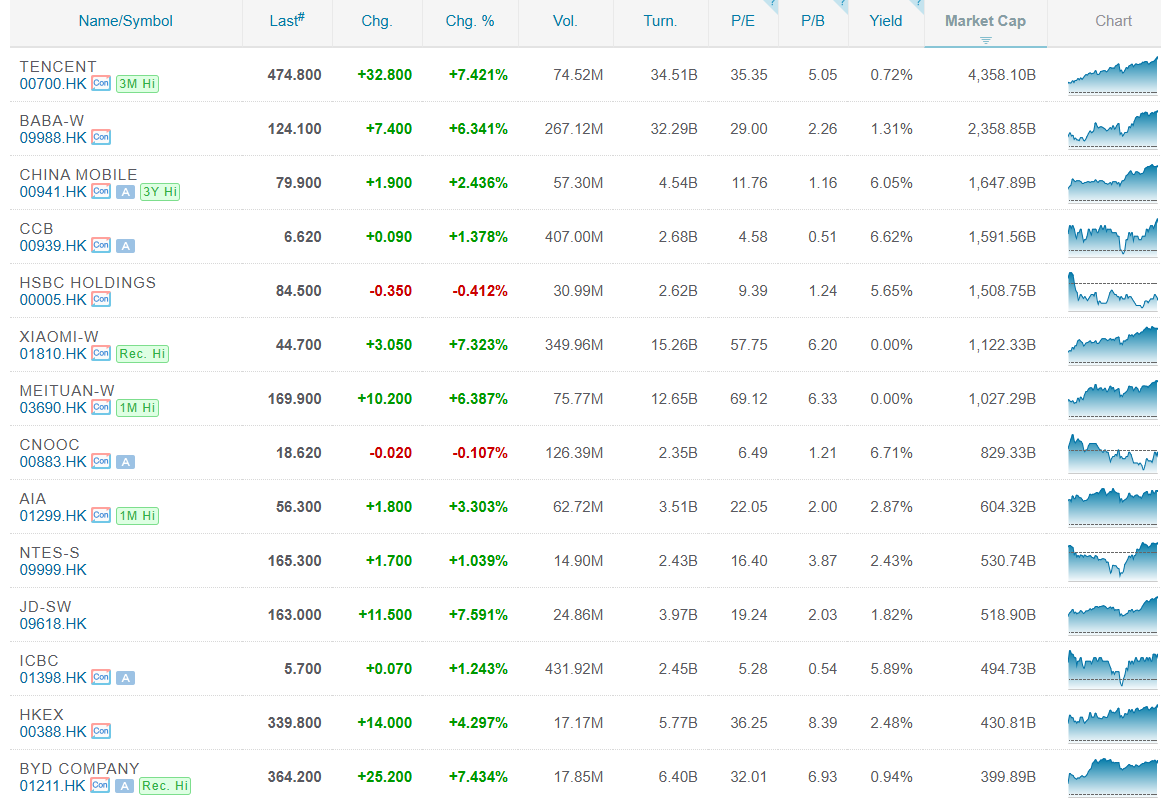Image resolution: width=1161 pixels, height=801 pixels.
Task: Open the 01810.HK Xiaomi link
Action: click(x=53, y=354)
